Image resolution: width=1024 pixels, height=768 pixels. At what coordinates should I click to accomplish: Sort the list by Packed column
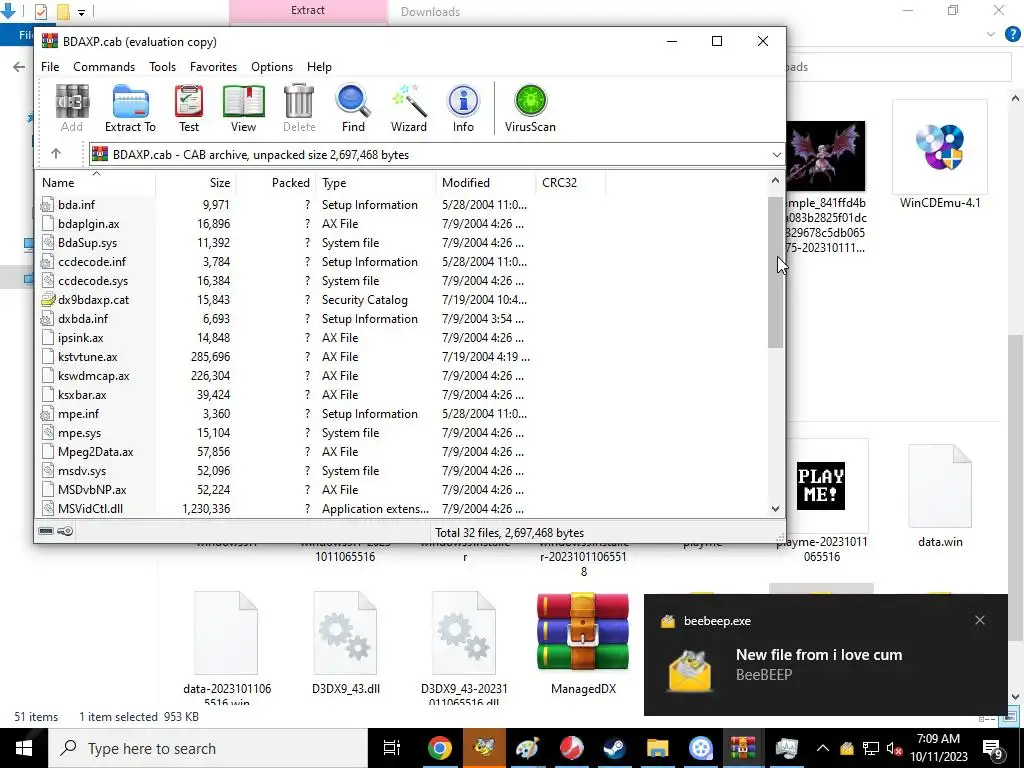point(276,183)
